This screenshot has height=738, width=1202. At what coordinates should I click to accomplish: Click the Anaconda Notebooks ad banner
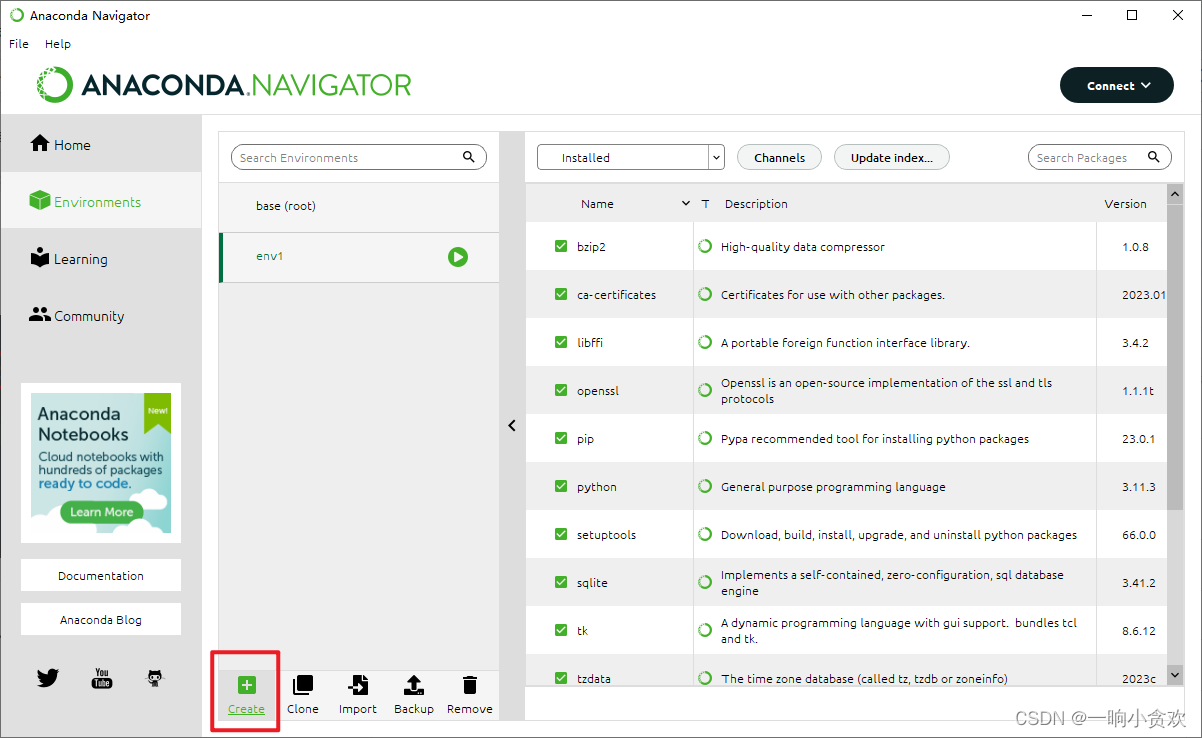[x=101, y=463]
